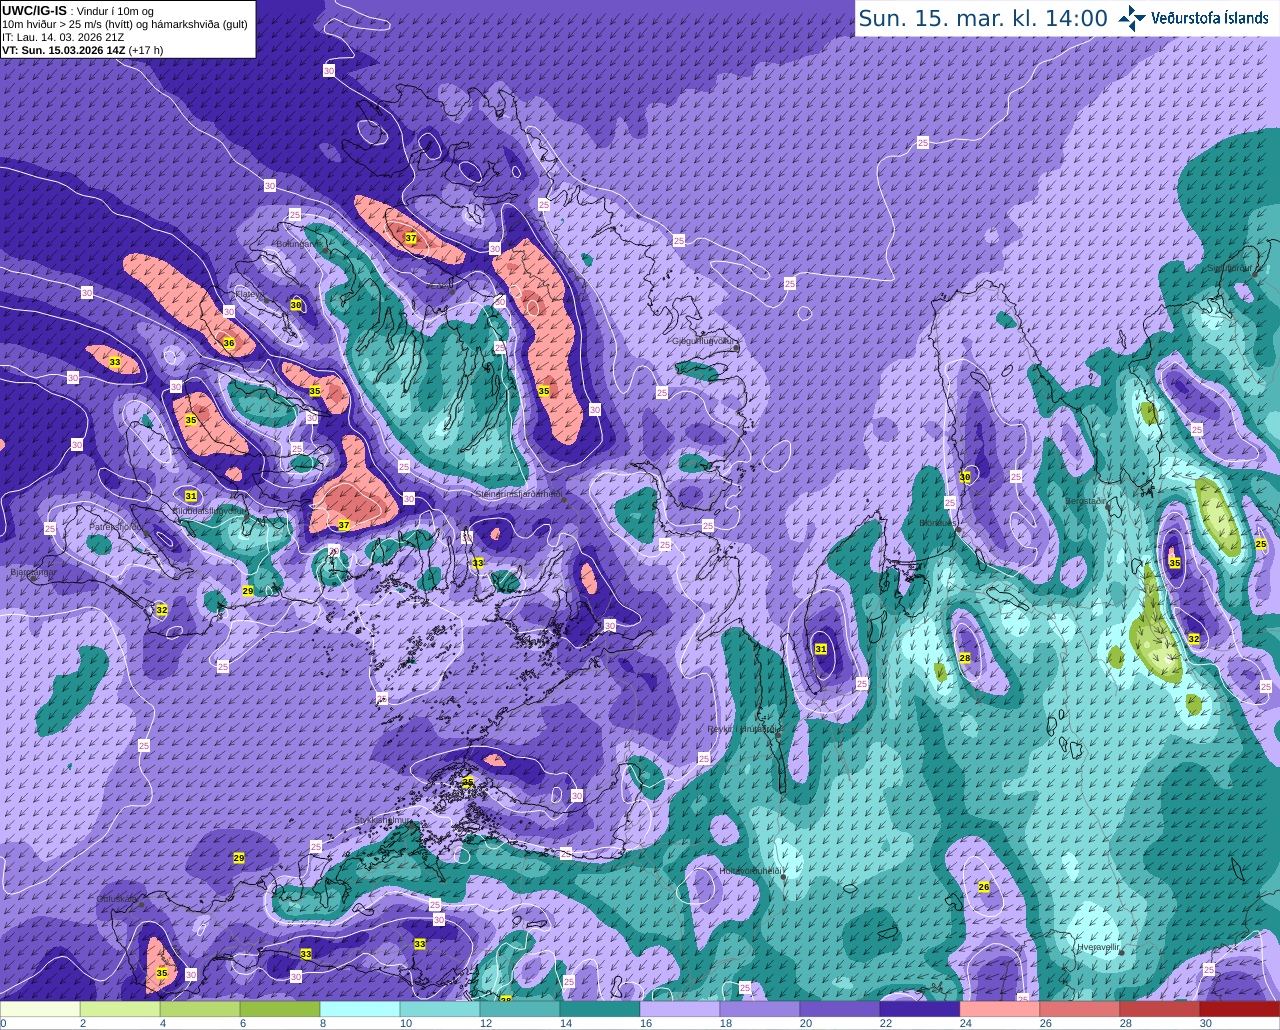
Task: Click the yellow 25 gust marker at right edge
Action: (1260, 544)
